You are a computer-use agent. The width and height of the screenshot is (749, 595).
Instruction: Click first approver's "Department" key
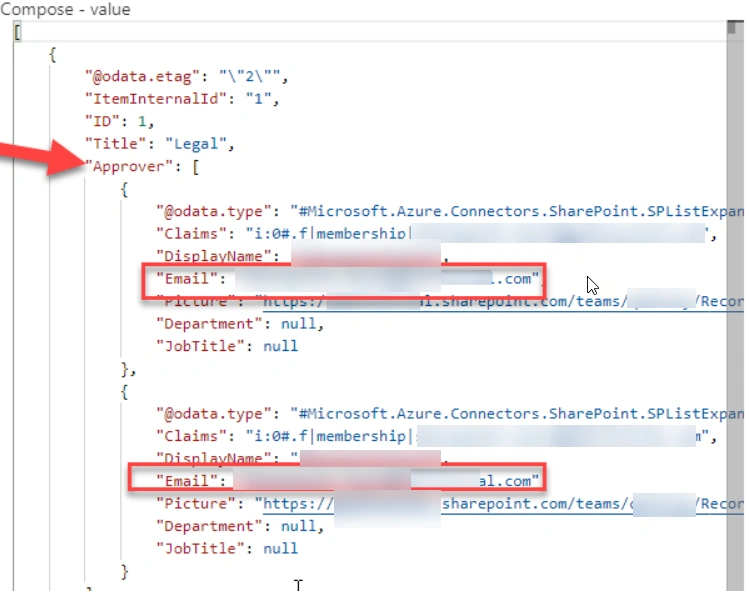209,324
